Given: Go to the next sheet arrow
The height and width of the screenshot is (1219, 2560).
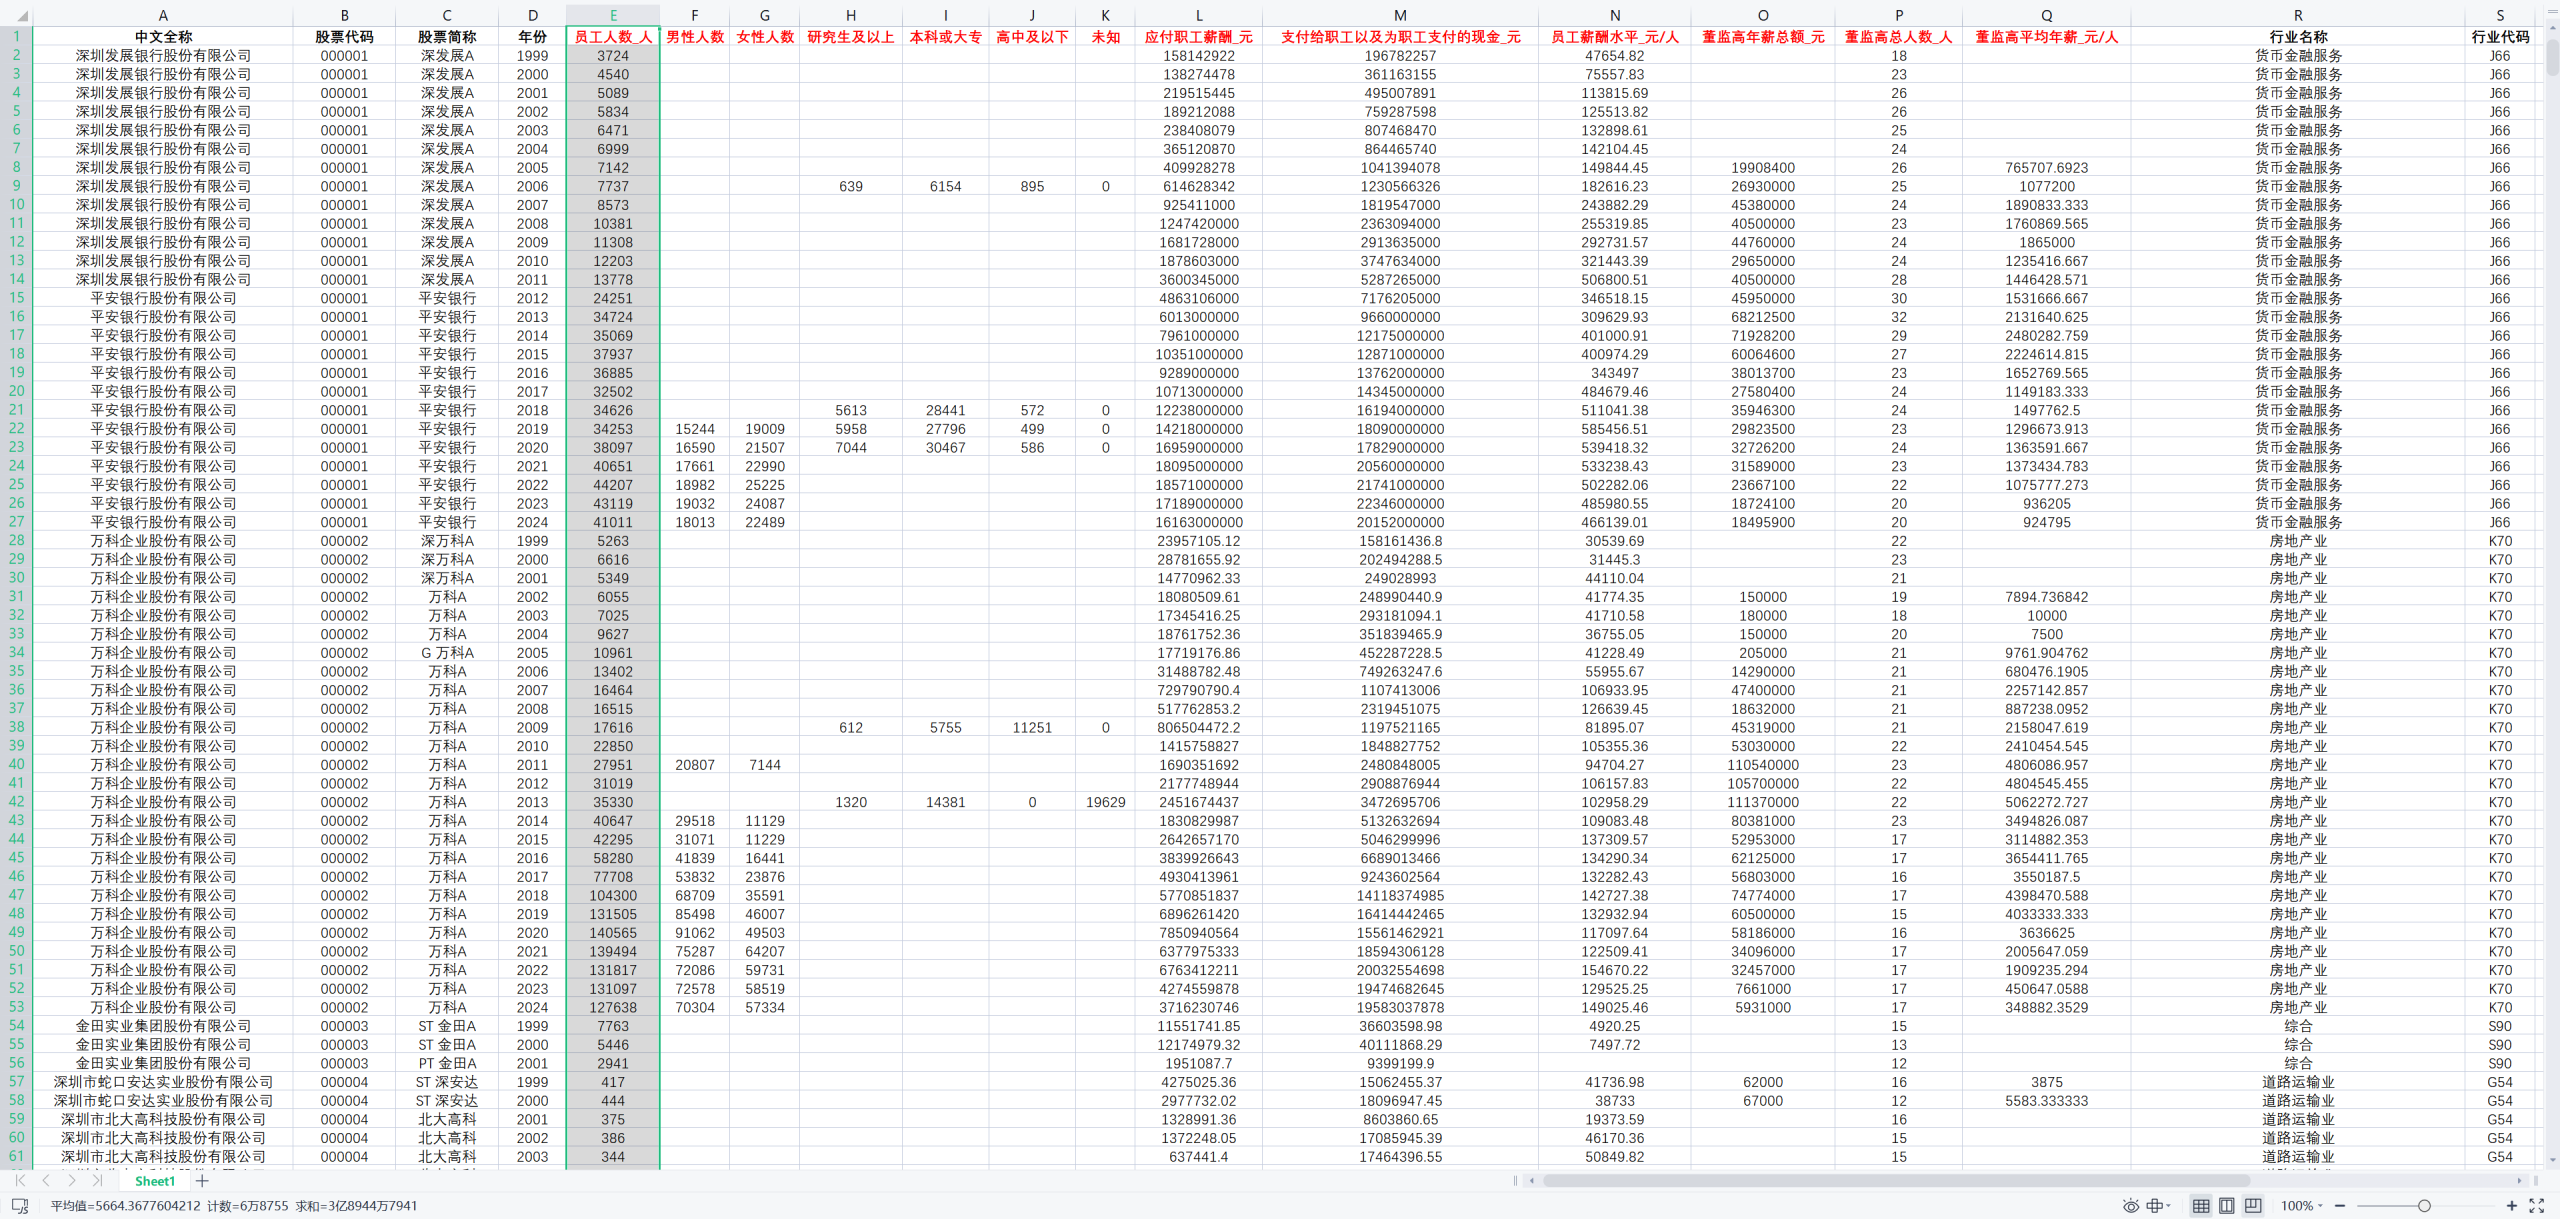Looking at the screenshot, I should click(71, 1181).
